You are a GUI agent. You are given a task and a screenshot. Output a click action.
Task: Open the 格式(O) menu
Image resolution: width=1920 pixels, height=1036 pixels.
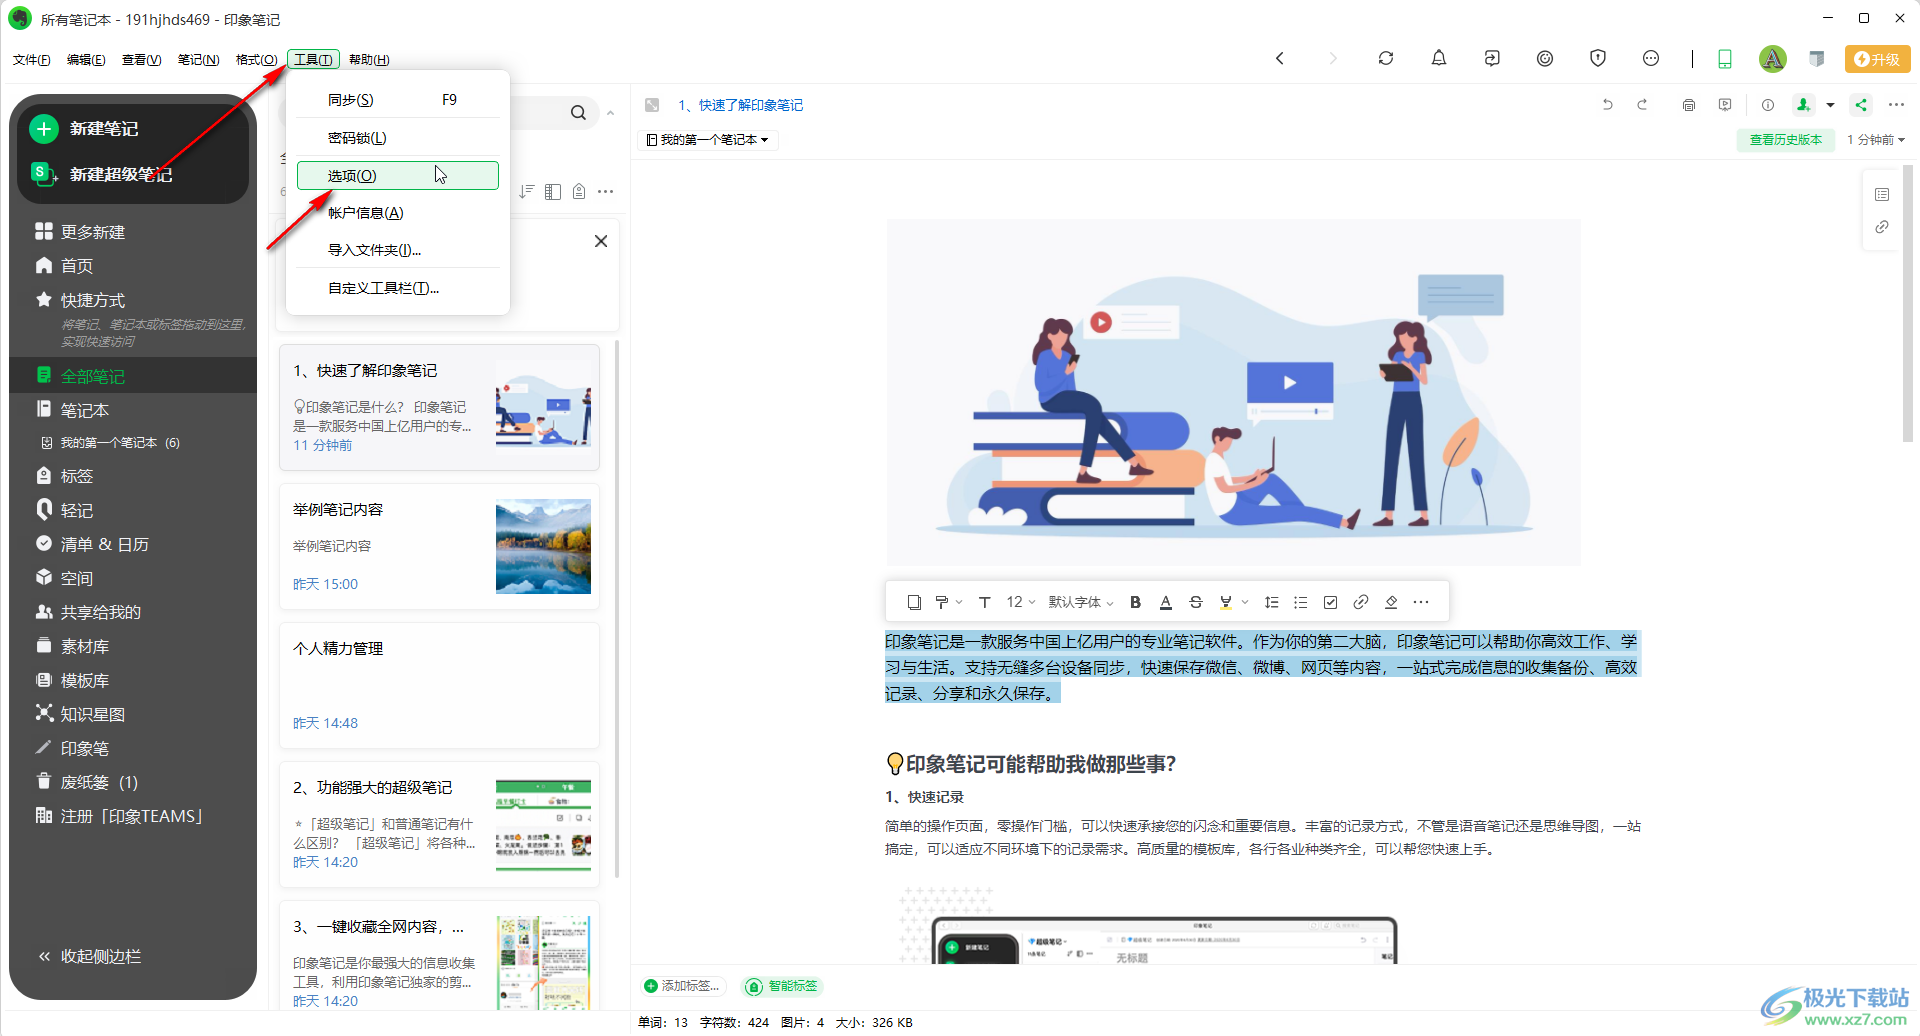coord(256,60)
